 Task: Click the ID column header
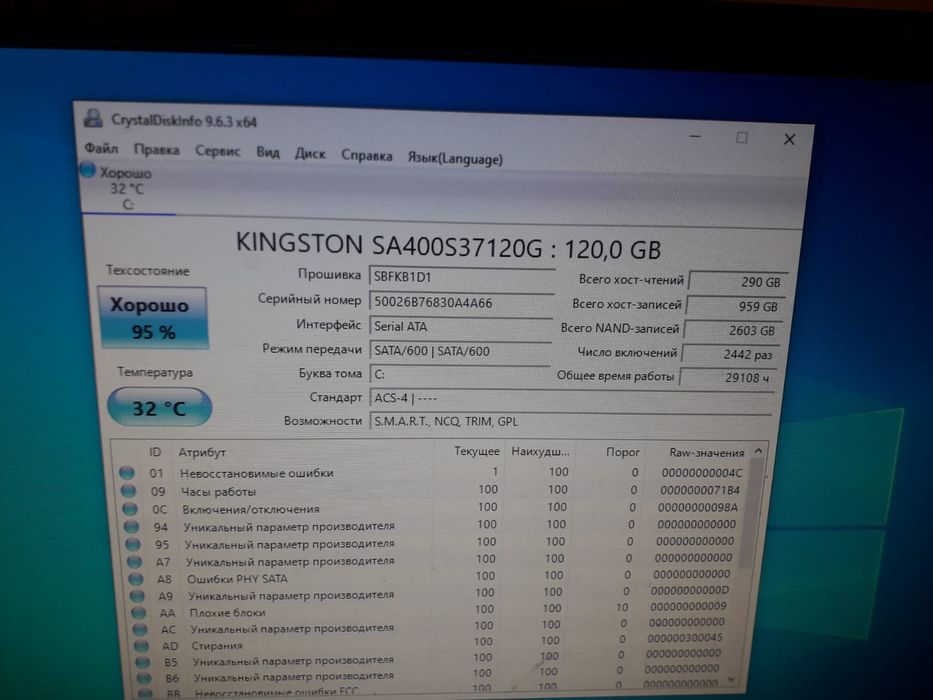(x=155, y=452)
